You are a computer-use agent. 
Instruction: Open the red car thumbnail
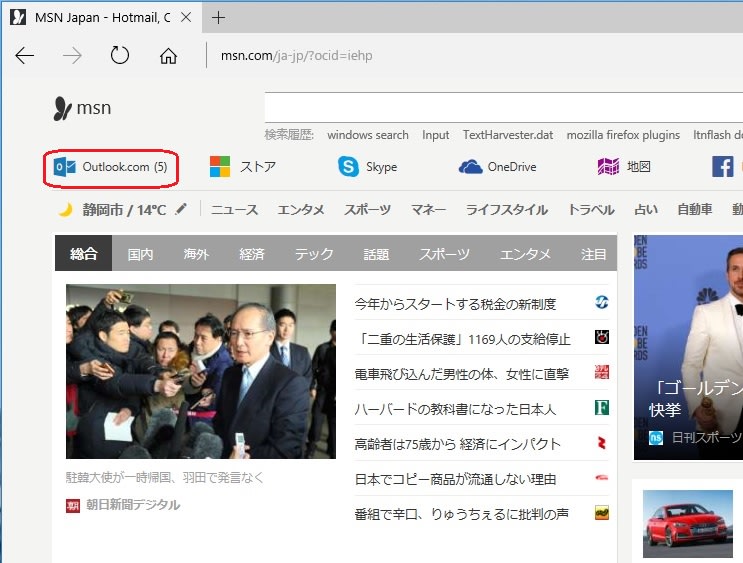688,524
